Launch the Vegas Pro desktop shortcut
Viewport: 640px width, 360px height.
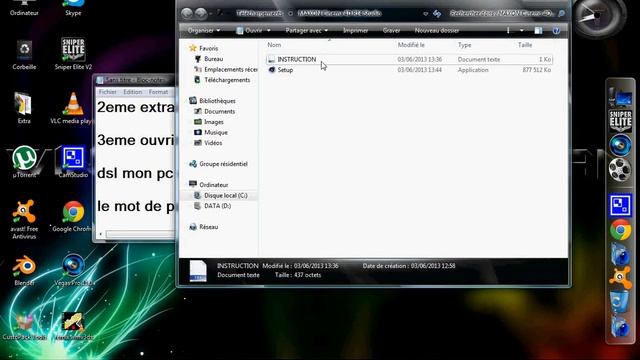pos(73,270)
